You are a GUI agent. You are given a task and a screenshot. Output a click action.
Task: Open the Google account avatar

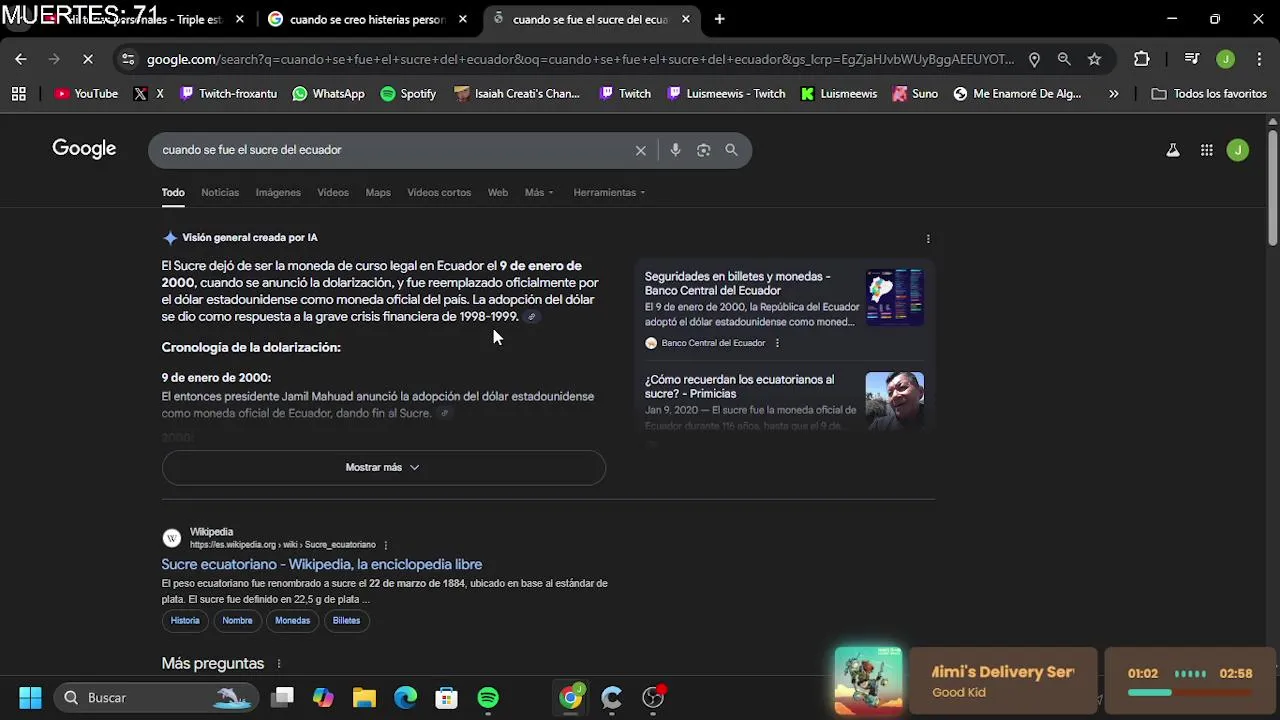click(1238, 150)
